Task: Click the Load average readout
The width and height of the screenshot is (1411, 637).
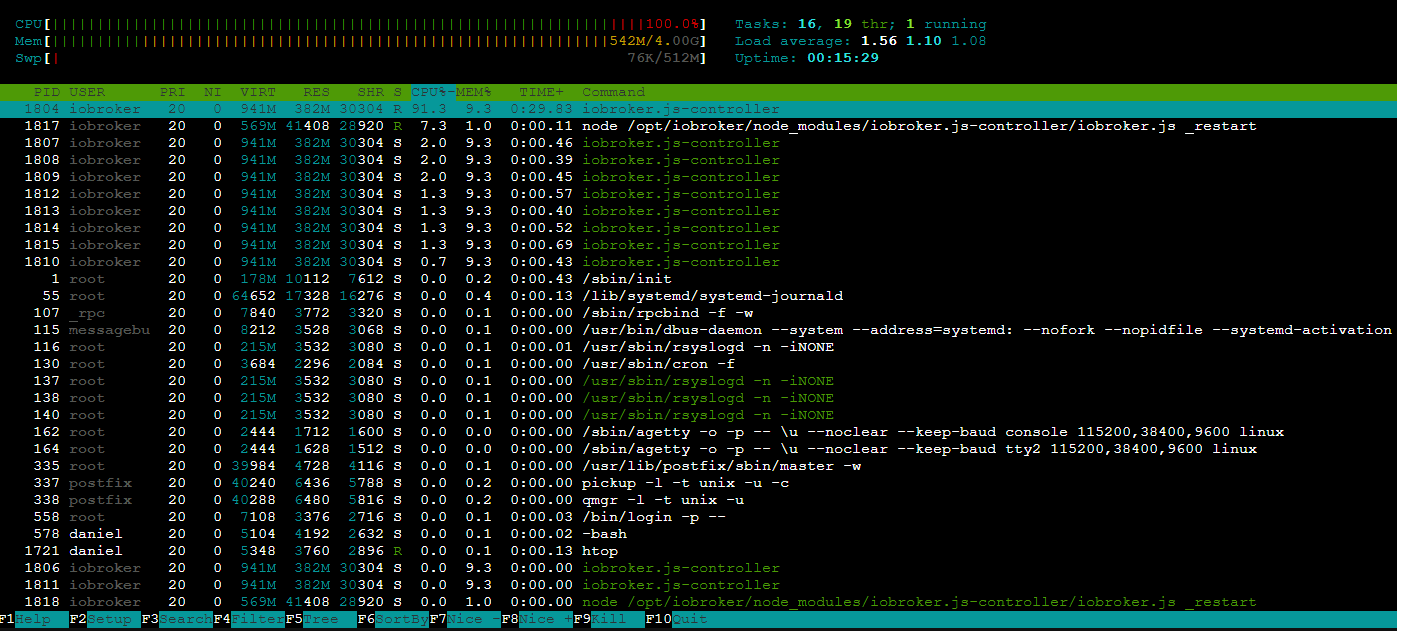Action: point(860,41)
